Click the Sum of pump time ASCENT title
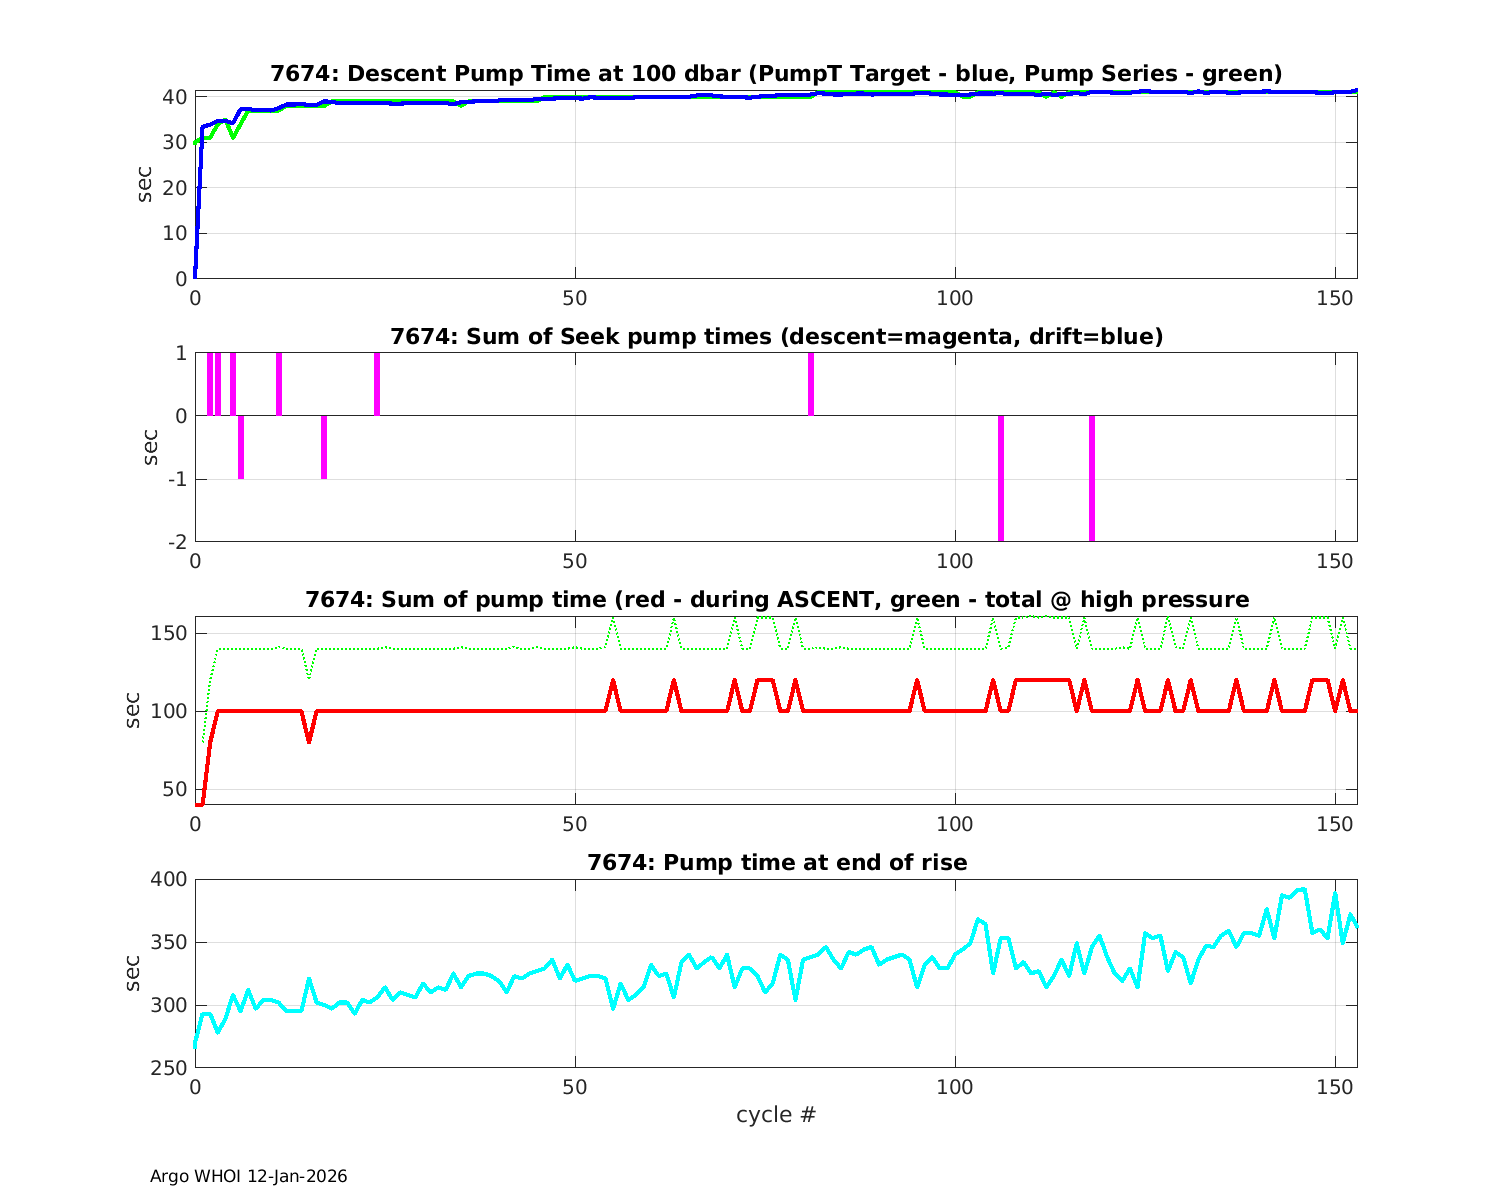This screenshot has width=1500, height=1200. [776, 600]
